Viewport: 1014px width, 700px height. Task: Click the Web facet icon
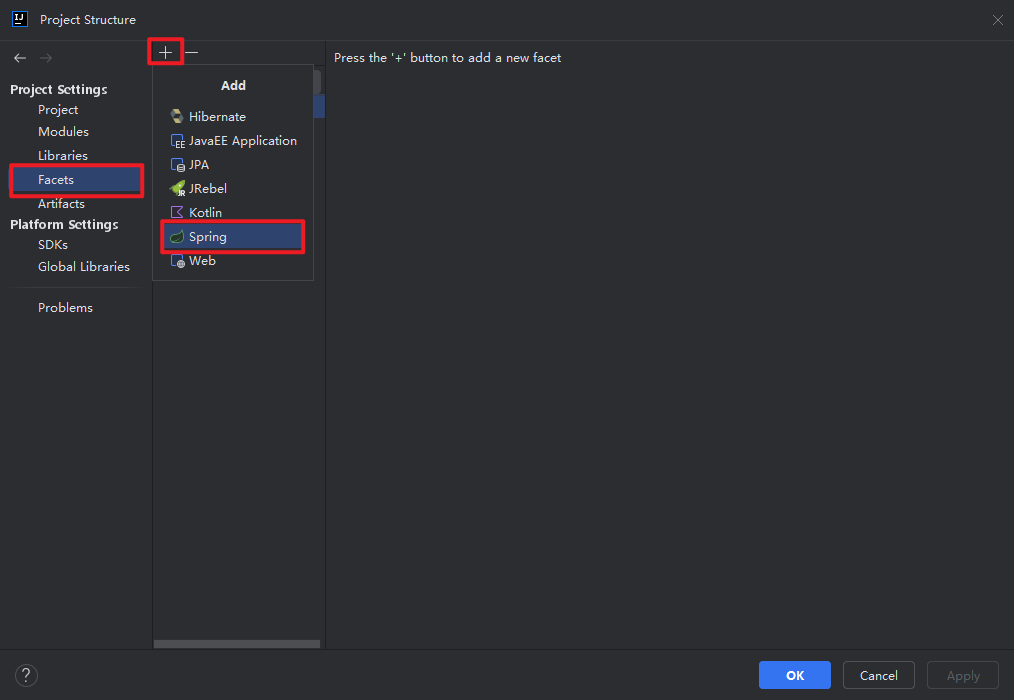point(177,261)
